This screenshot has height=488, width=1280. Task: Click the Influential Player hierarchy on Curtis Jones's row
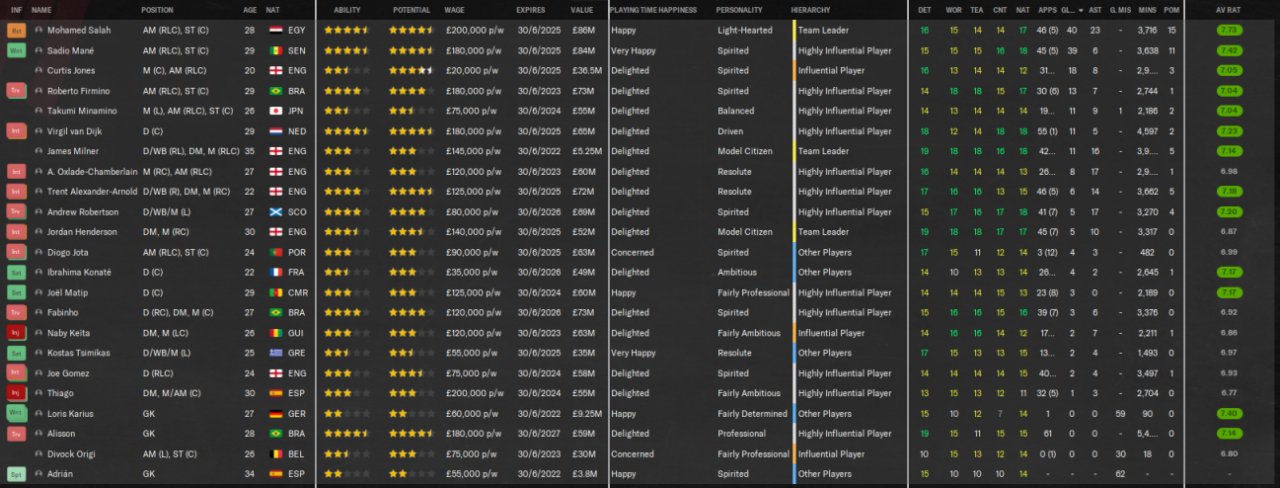pyautogui.click(x=832, y=71)
